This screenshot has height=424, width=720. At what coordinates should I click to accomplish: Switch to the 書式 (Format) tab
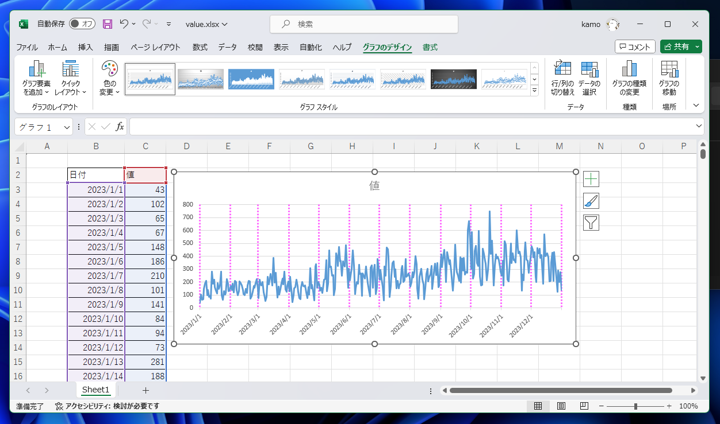[x=430, y=47]
